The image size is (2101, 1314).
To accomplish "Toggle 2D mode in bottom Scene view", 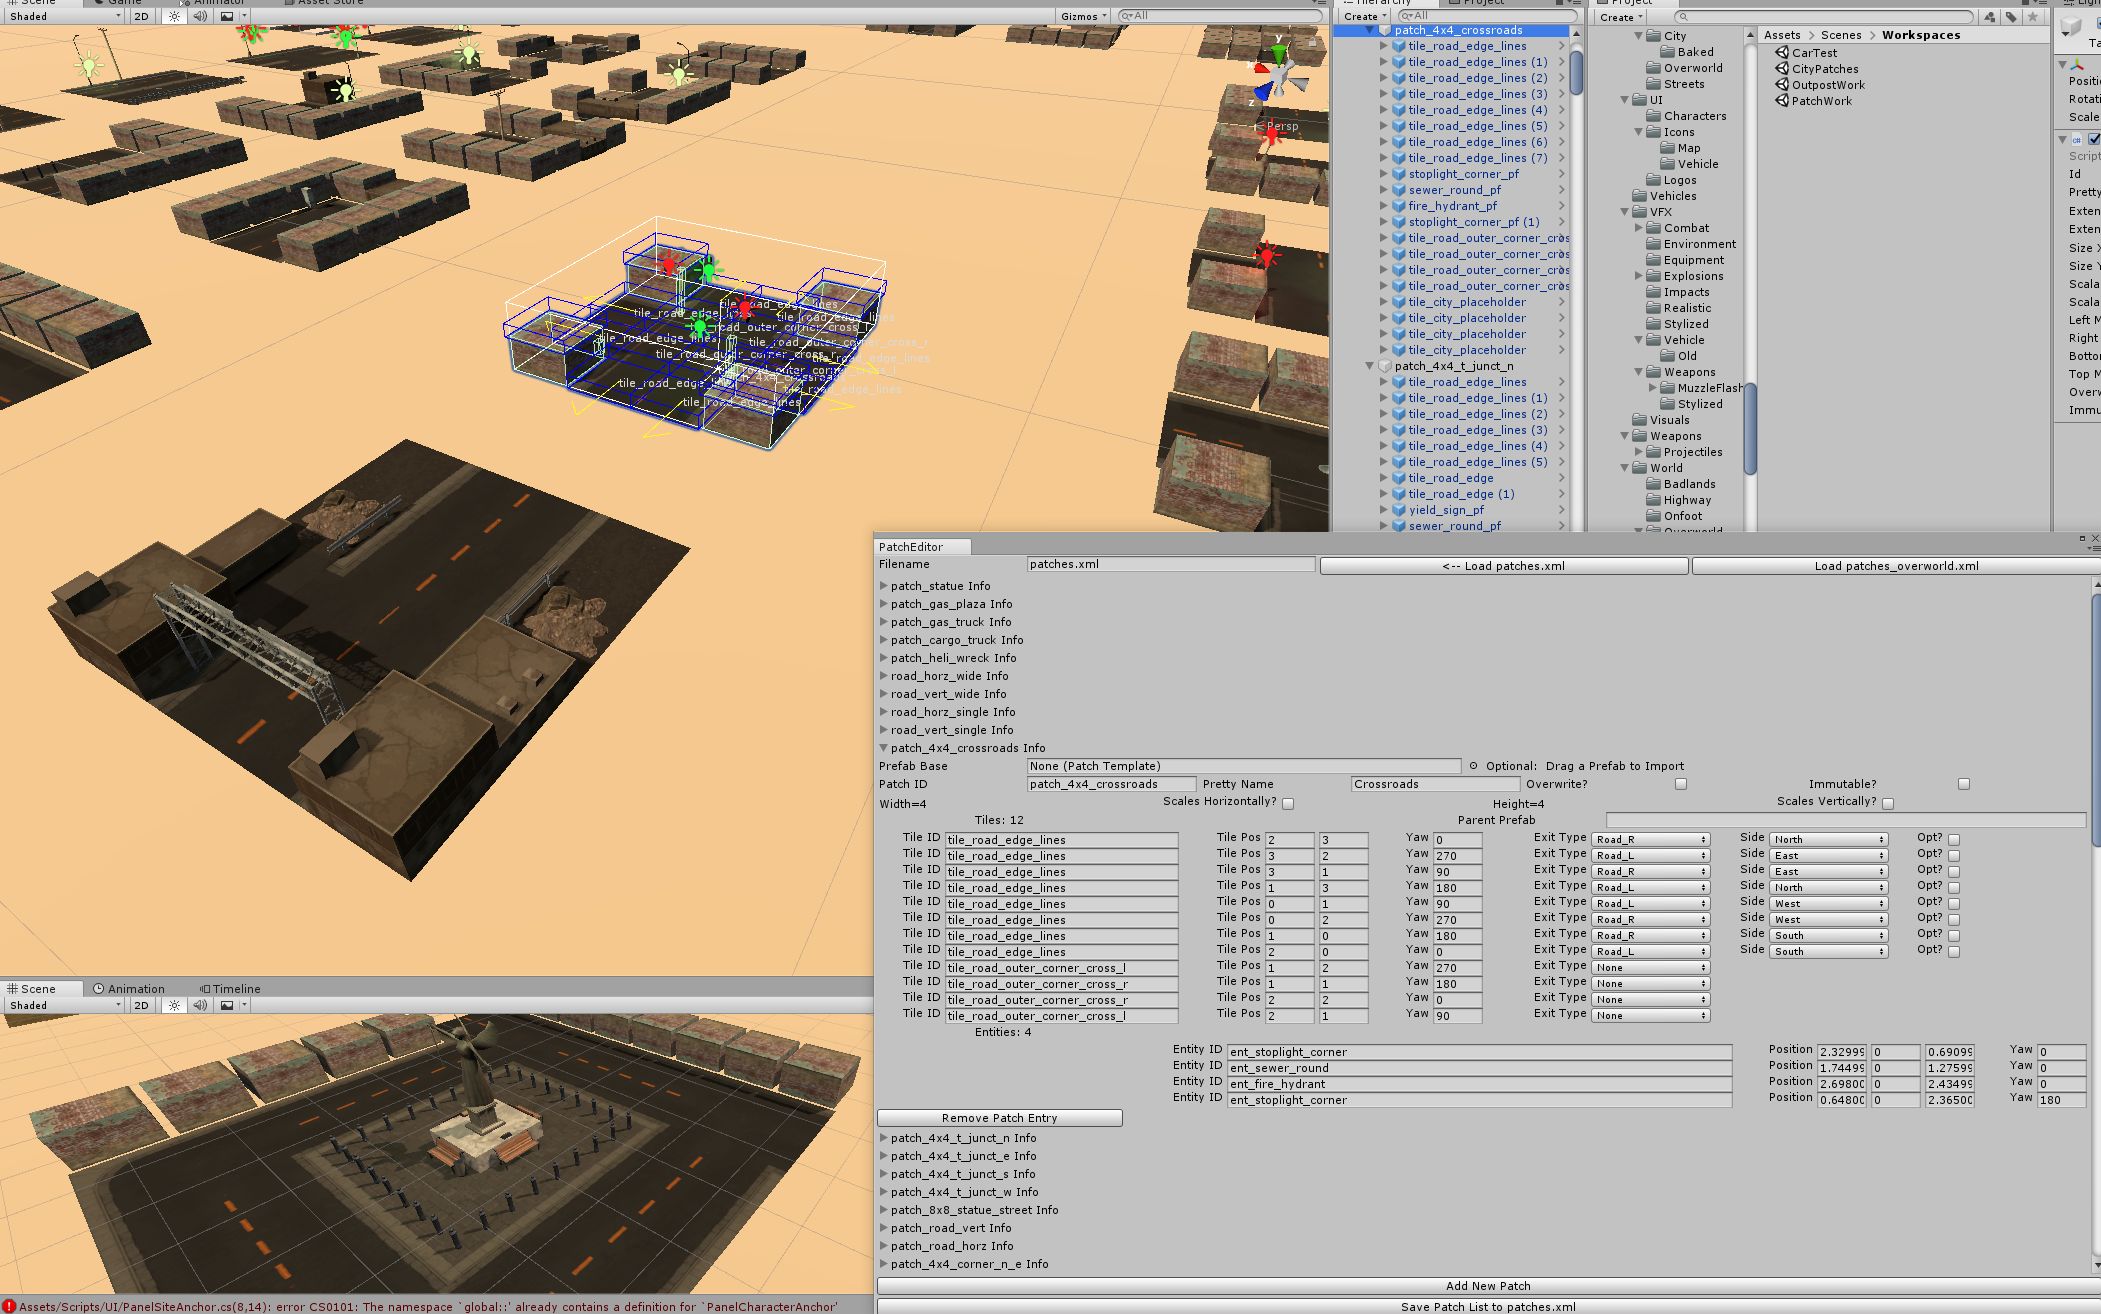I will (x=142, y=1005).
